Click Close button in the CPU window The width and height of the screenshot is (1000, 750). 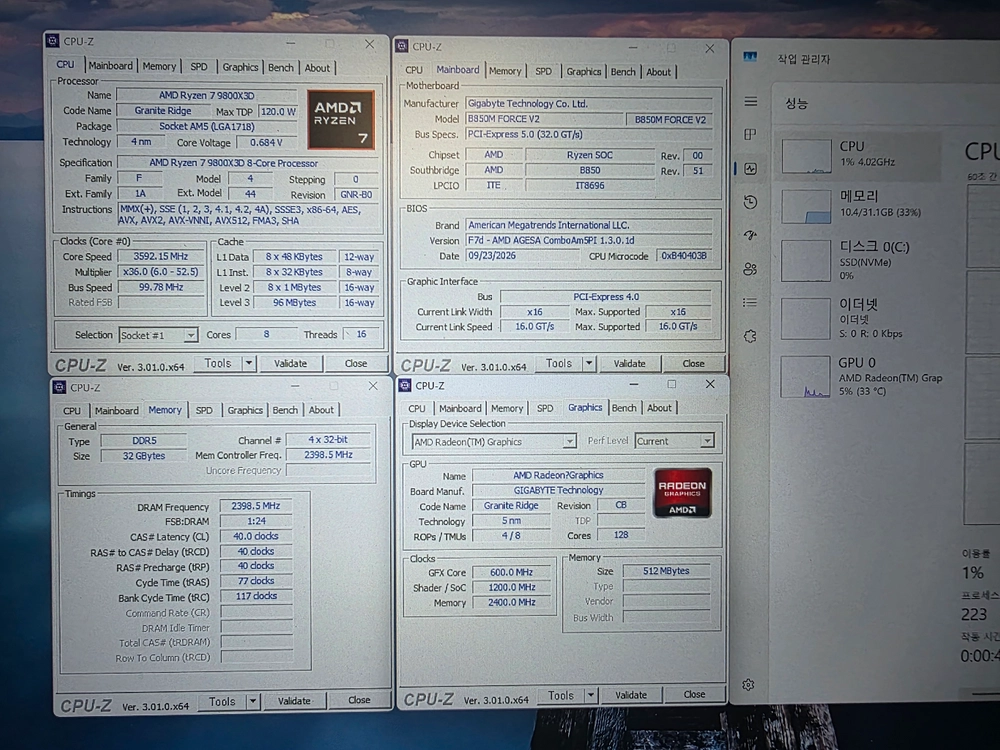356,364
